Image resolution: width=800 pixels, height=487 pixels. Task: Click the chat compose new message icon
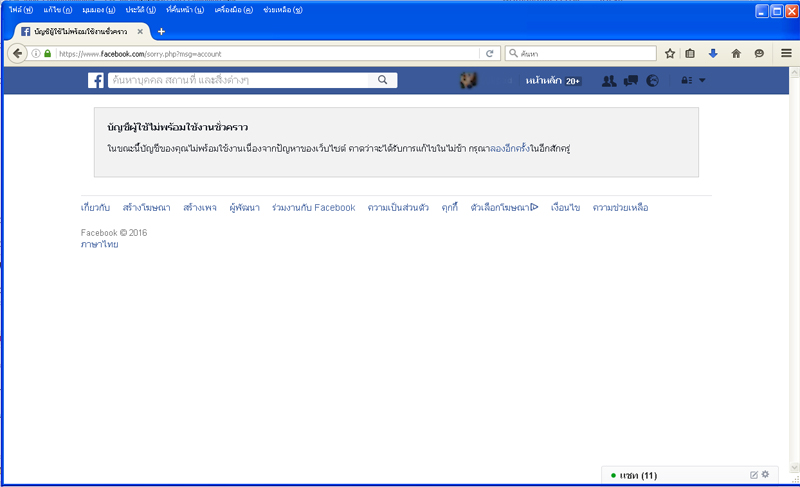click(x=754, y=475)
